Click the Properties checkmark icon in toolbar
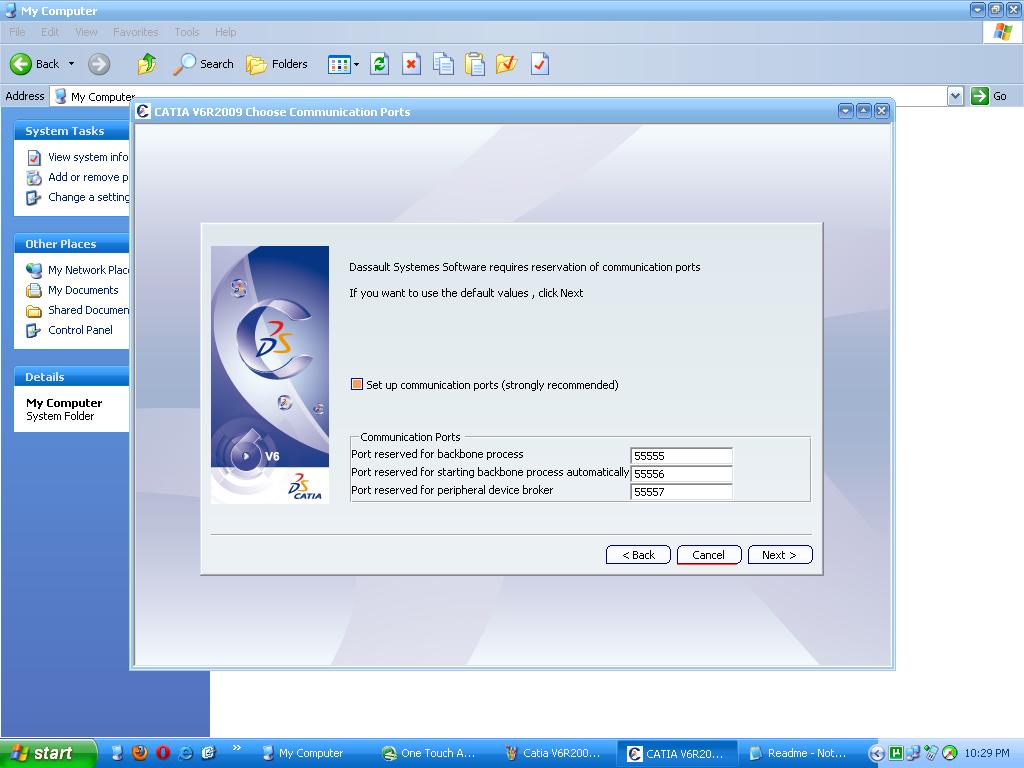The width and height of the screenshot is (1024, 768). [539, 64]
